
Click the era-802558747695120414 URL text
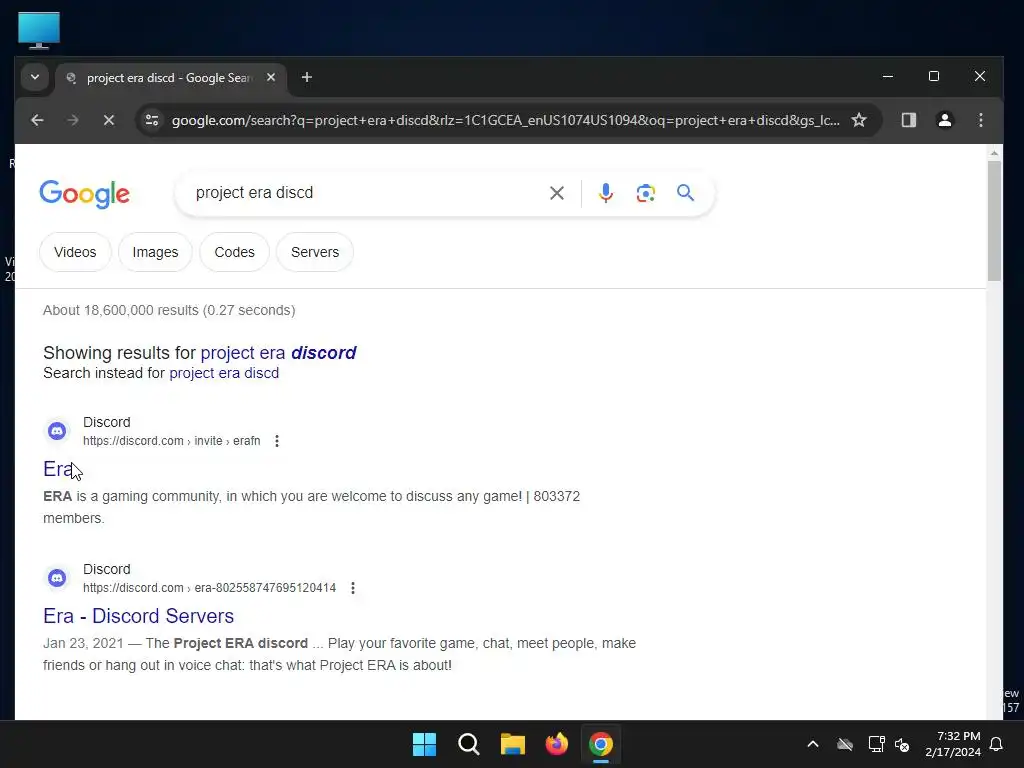[210, 588]
